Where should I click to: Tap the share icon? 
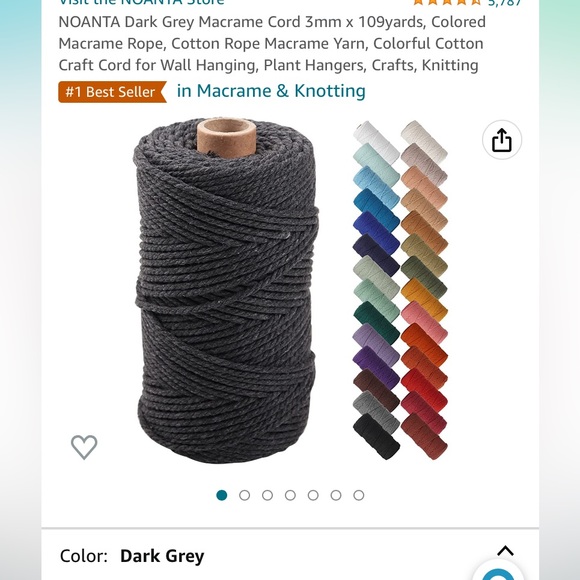click(x=502, y=140)
